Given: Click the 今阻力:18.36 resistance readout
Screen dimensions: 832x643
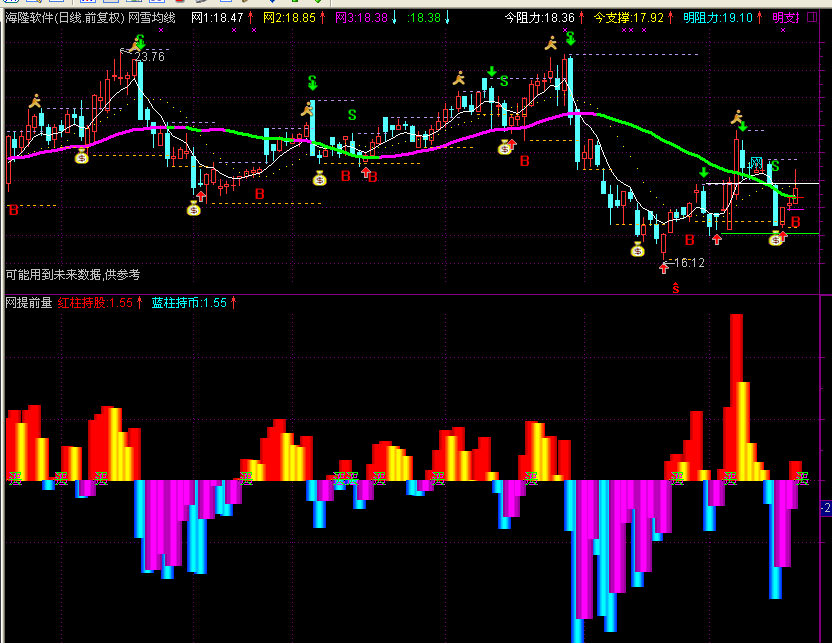Looking at the screenshot, I should 539,18.
